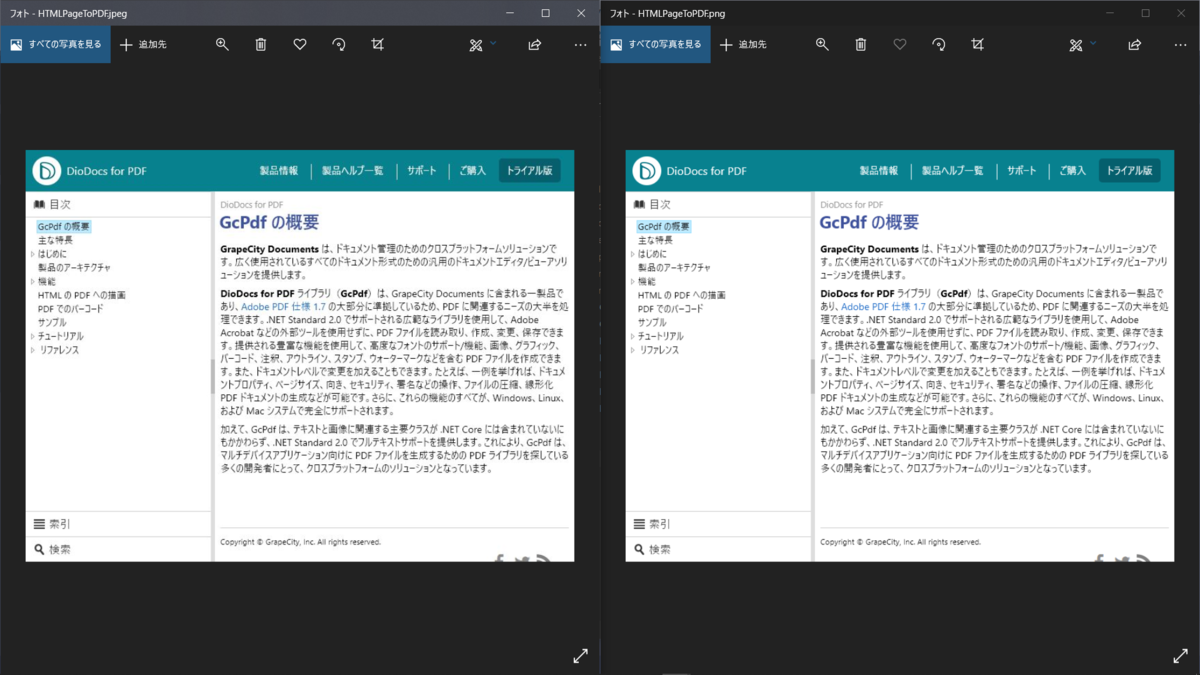
Task: Open 検索 panel header in png image
Action: pyautogui.click(x=719, y=549)
